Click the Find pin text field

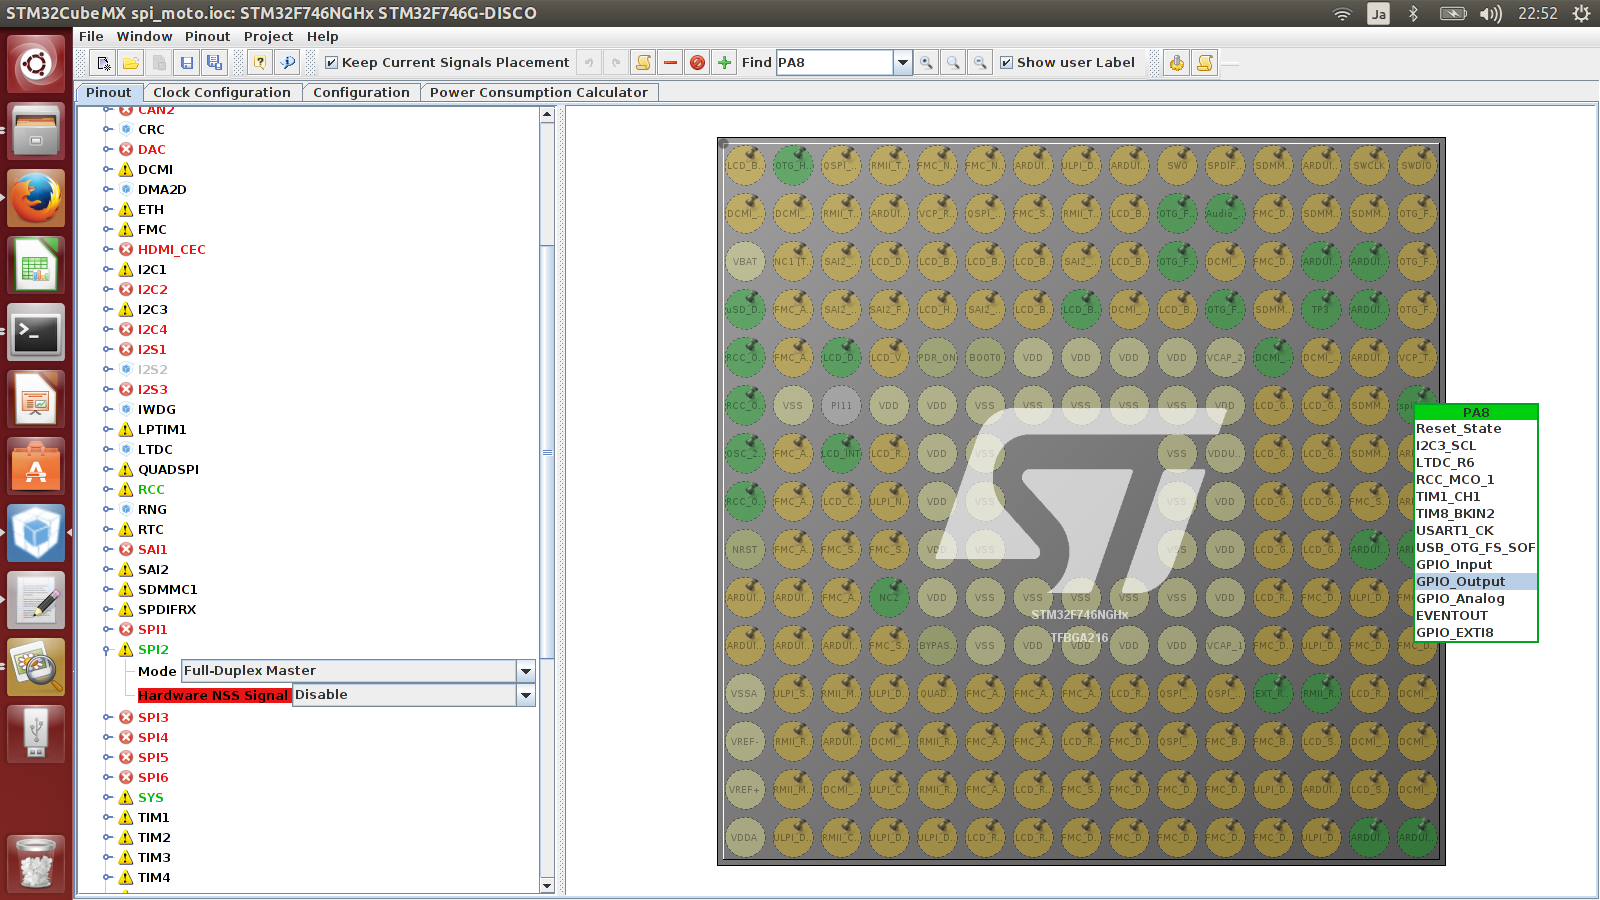[833, 63]
